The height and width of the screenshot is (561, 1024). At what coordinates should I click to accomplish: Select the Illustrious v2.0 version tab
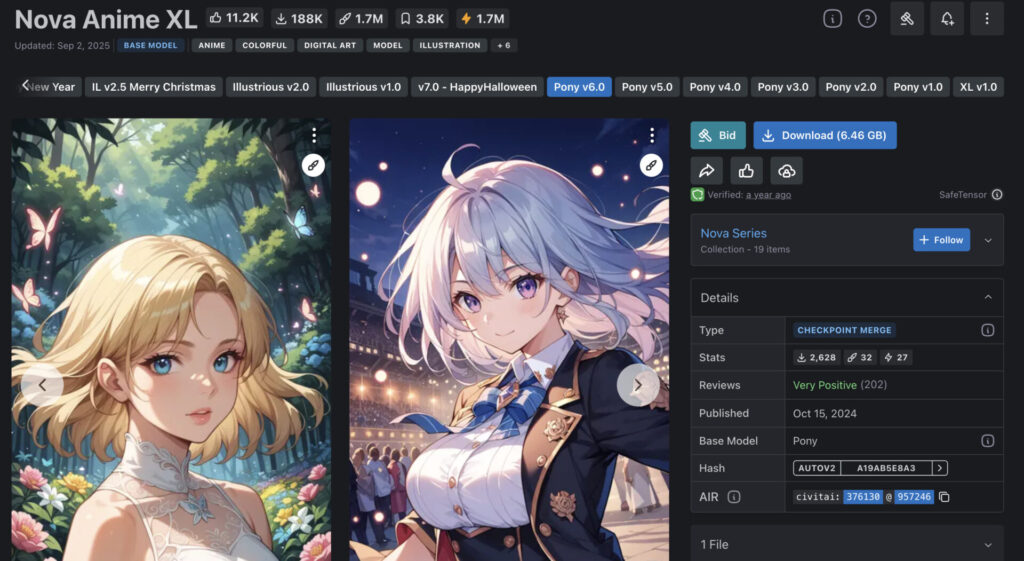pyautogui.click(x=270, y=87)
